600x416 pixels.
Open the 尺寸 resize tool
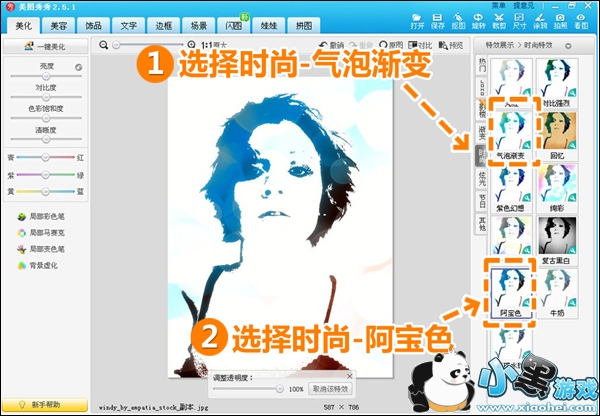coord(519,21)
